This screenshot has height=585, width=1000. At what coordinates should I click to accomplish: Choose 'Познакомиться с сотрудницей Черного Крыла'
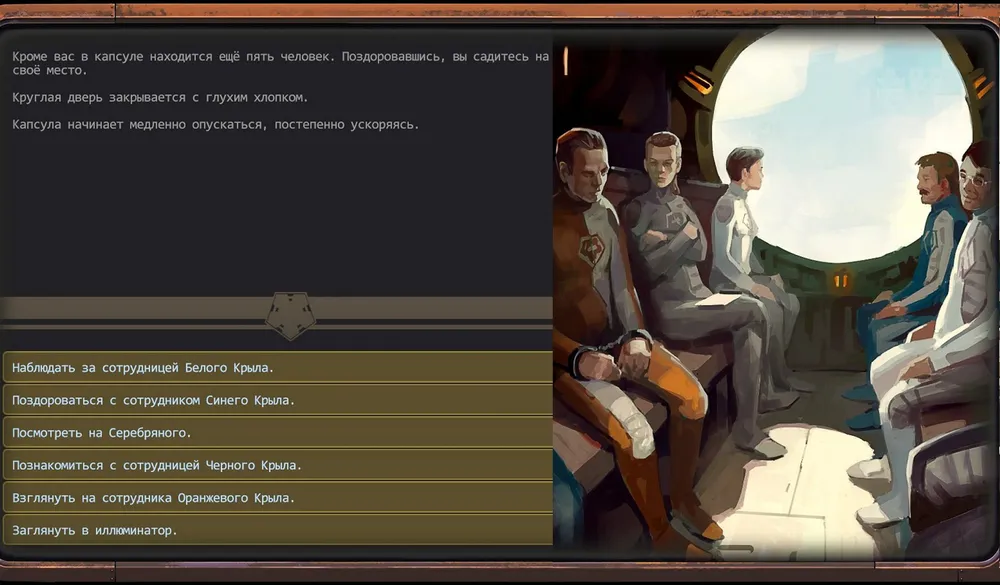pos(277,465)
